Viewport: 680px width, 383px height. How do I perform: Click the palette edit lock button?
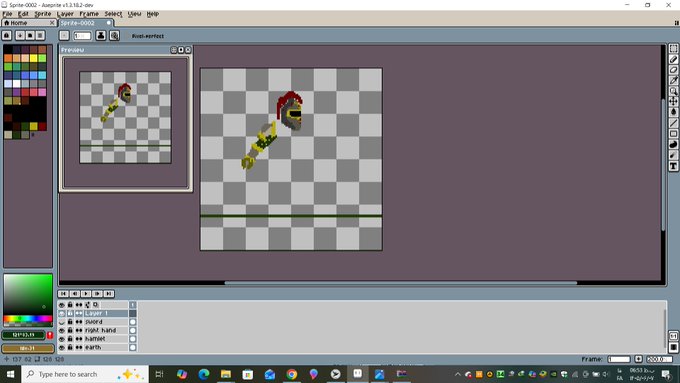tap(7, 36)
